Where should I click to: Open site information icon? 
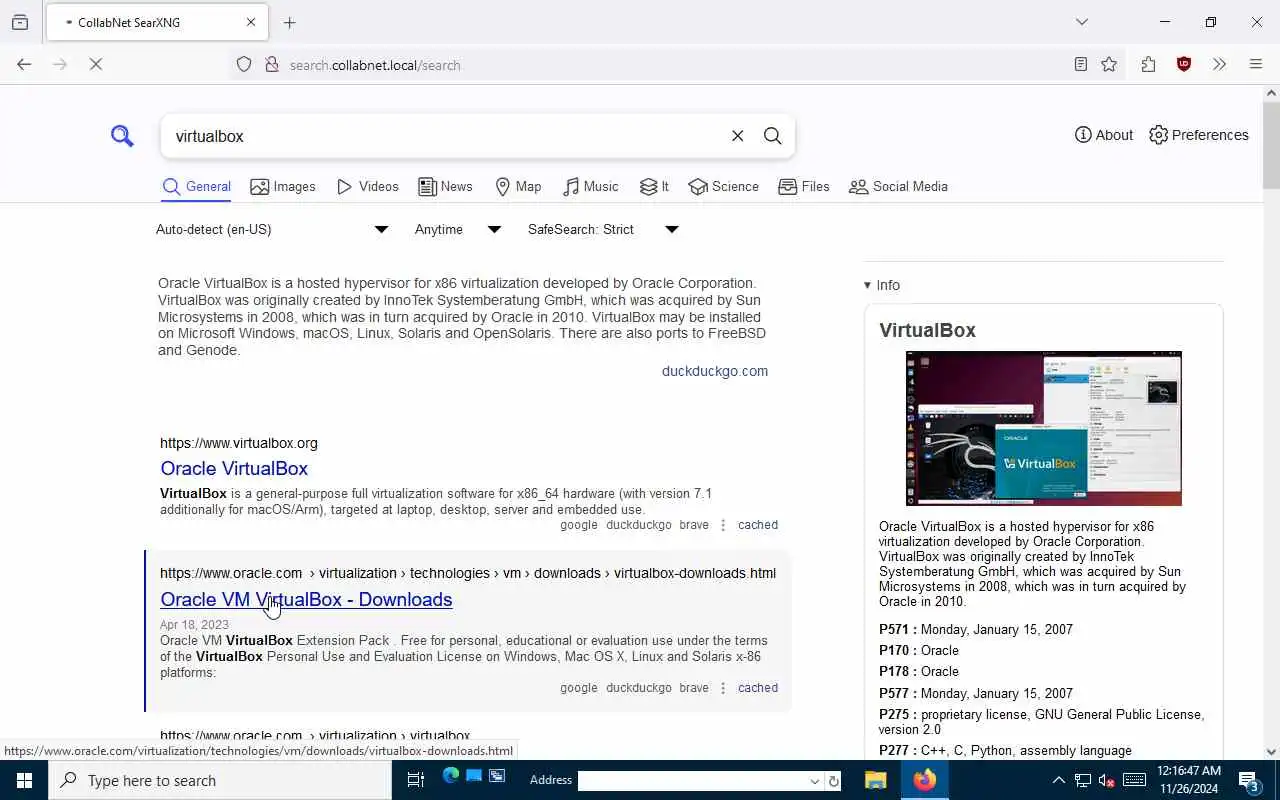point(271,65)
